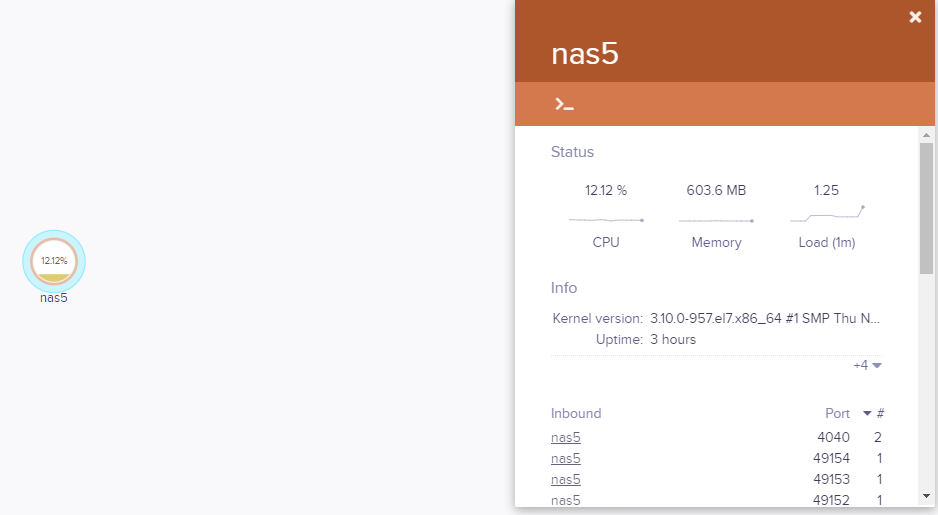Screen dimensions: 938x515
Task: Open the nas5 link for port 4040
Action: point(566,437)
